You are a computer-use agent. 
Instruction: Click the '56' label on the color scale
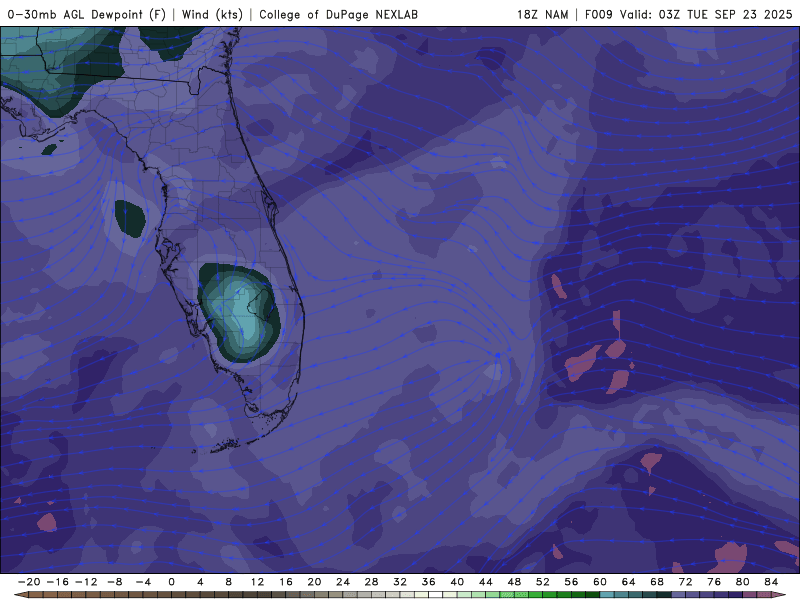[x=571, y=582]
